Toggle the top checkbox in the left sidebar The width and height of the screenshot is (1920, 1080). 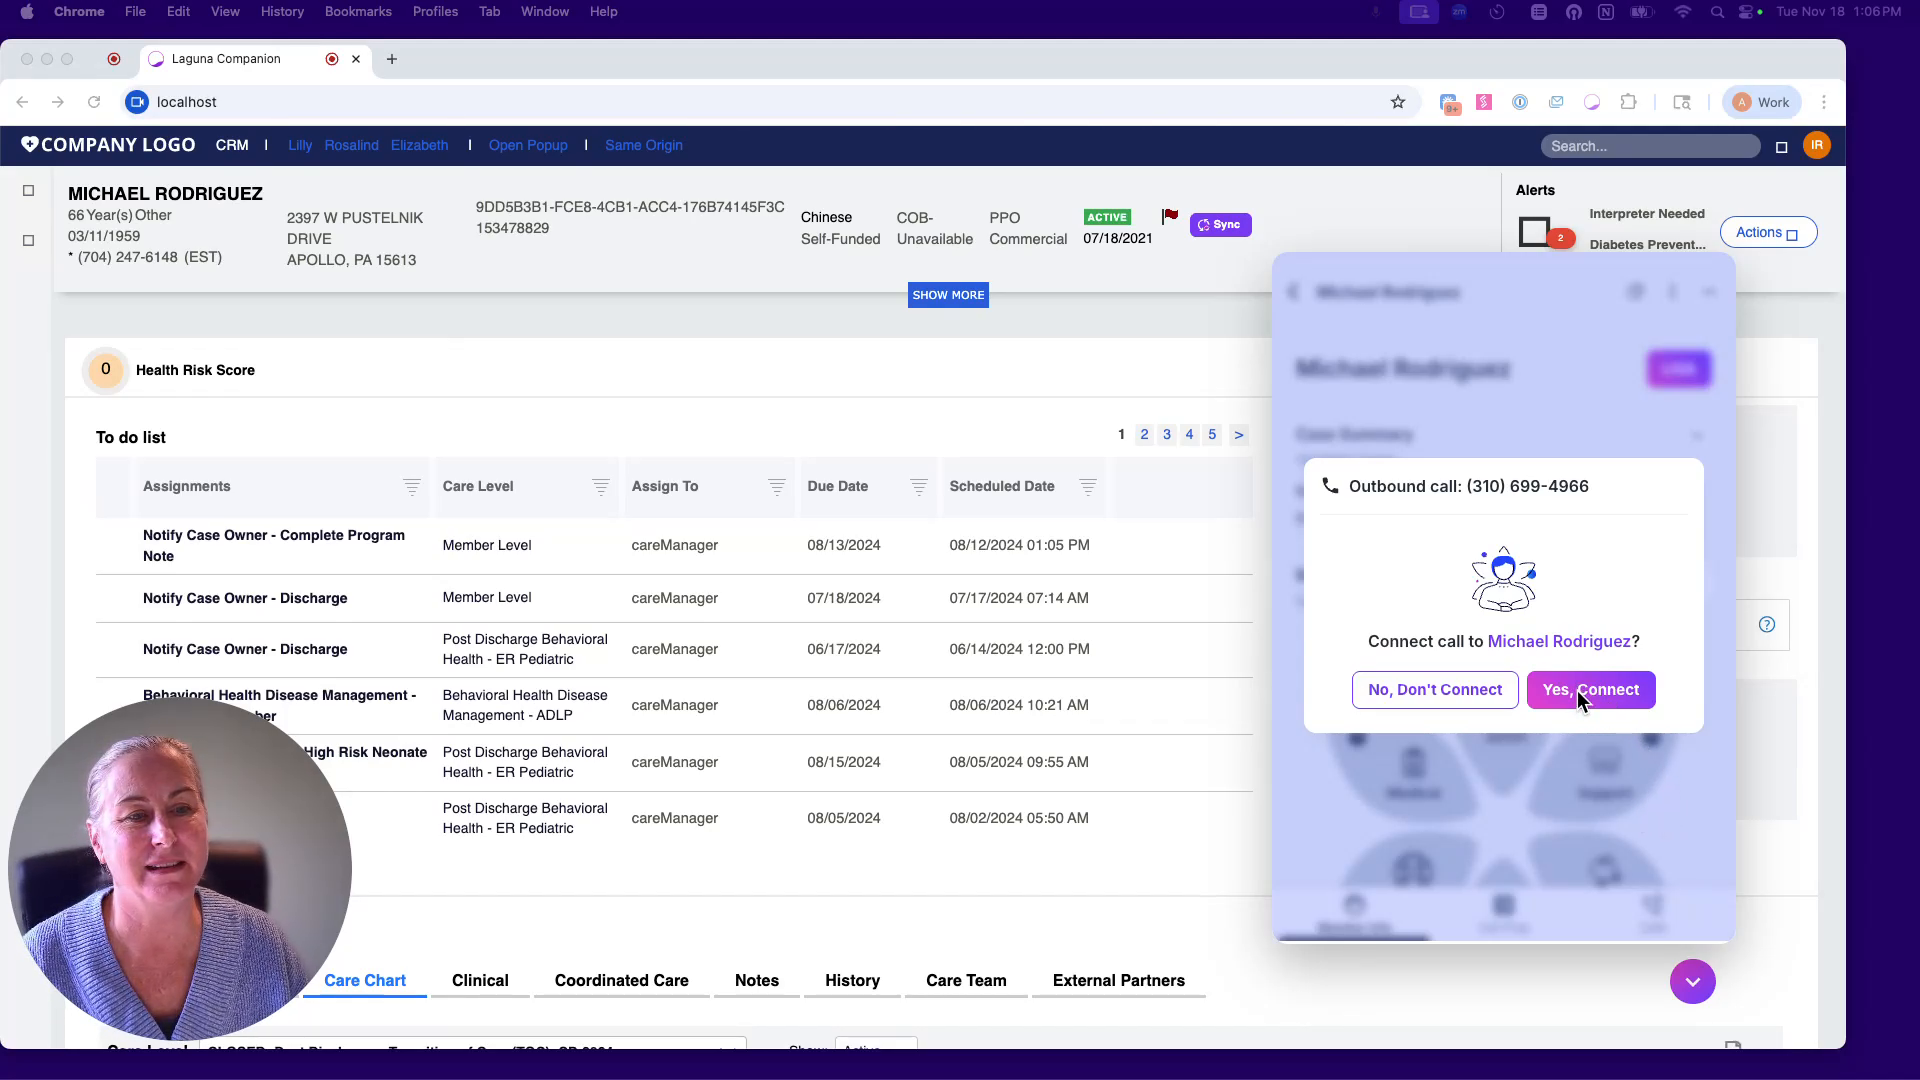click(x=28, y=190)
